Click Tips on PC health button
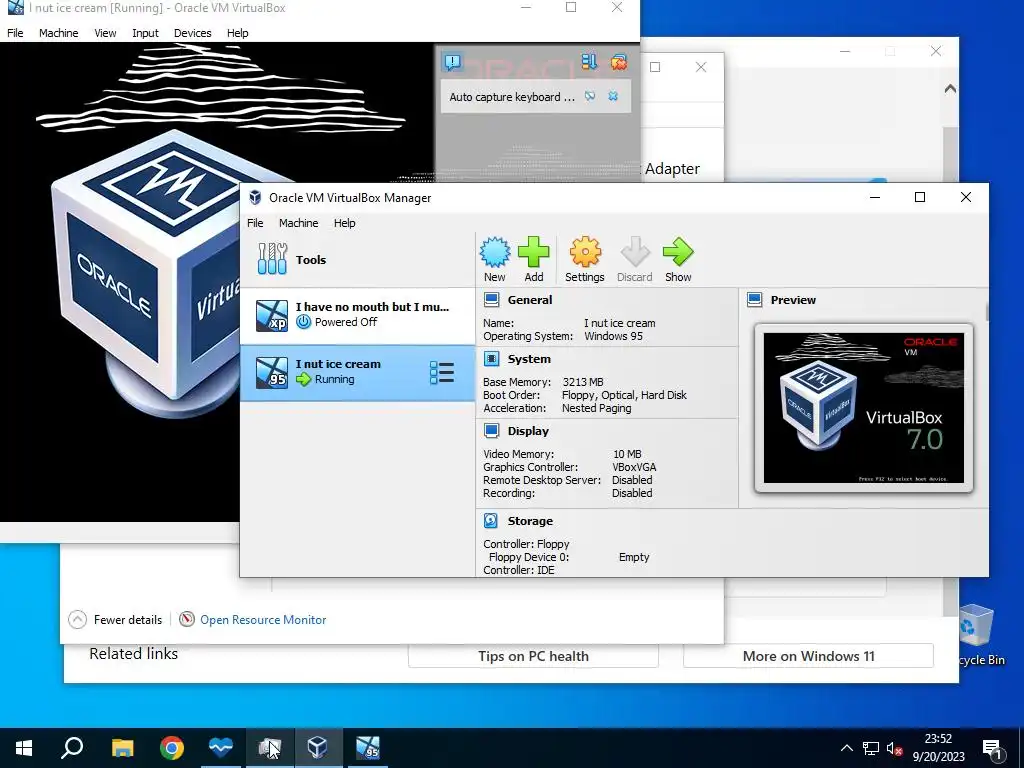The height and width of the screenshot is (768, 1024). (x=533, y=656)
